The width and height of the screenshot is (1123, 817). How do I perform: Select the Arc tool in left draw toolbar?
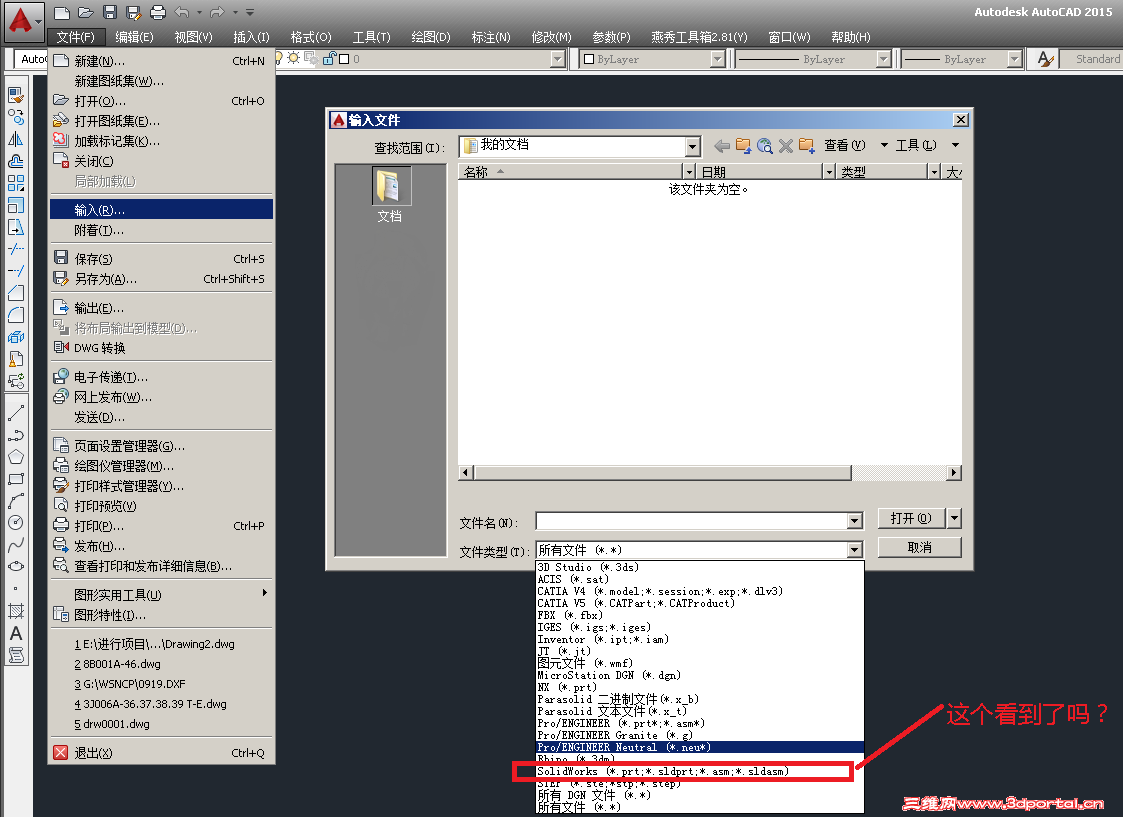point(16,501)
